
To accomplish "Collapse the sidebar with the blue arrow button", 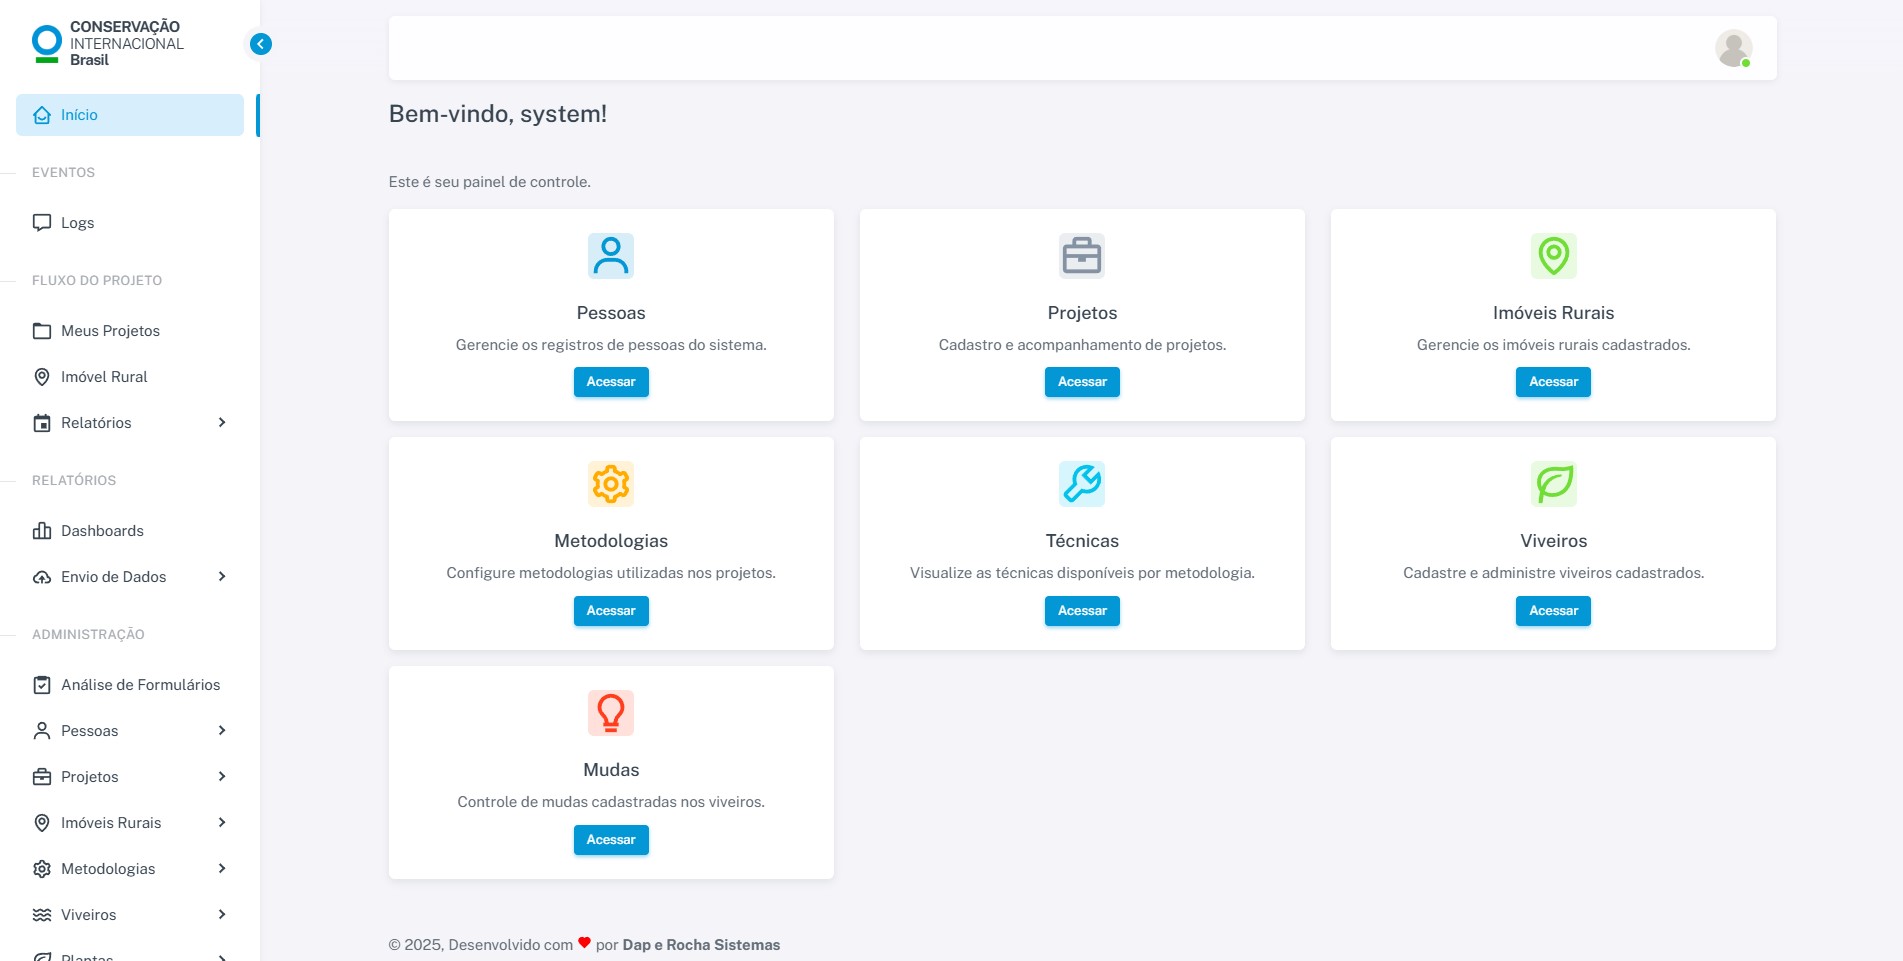I will [260, 44].
